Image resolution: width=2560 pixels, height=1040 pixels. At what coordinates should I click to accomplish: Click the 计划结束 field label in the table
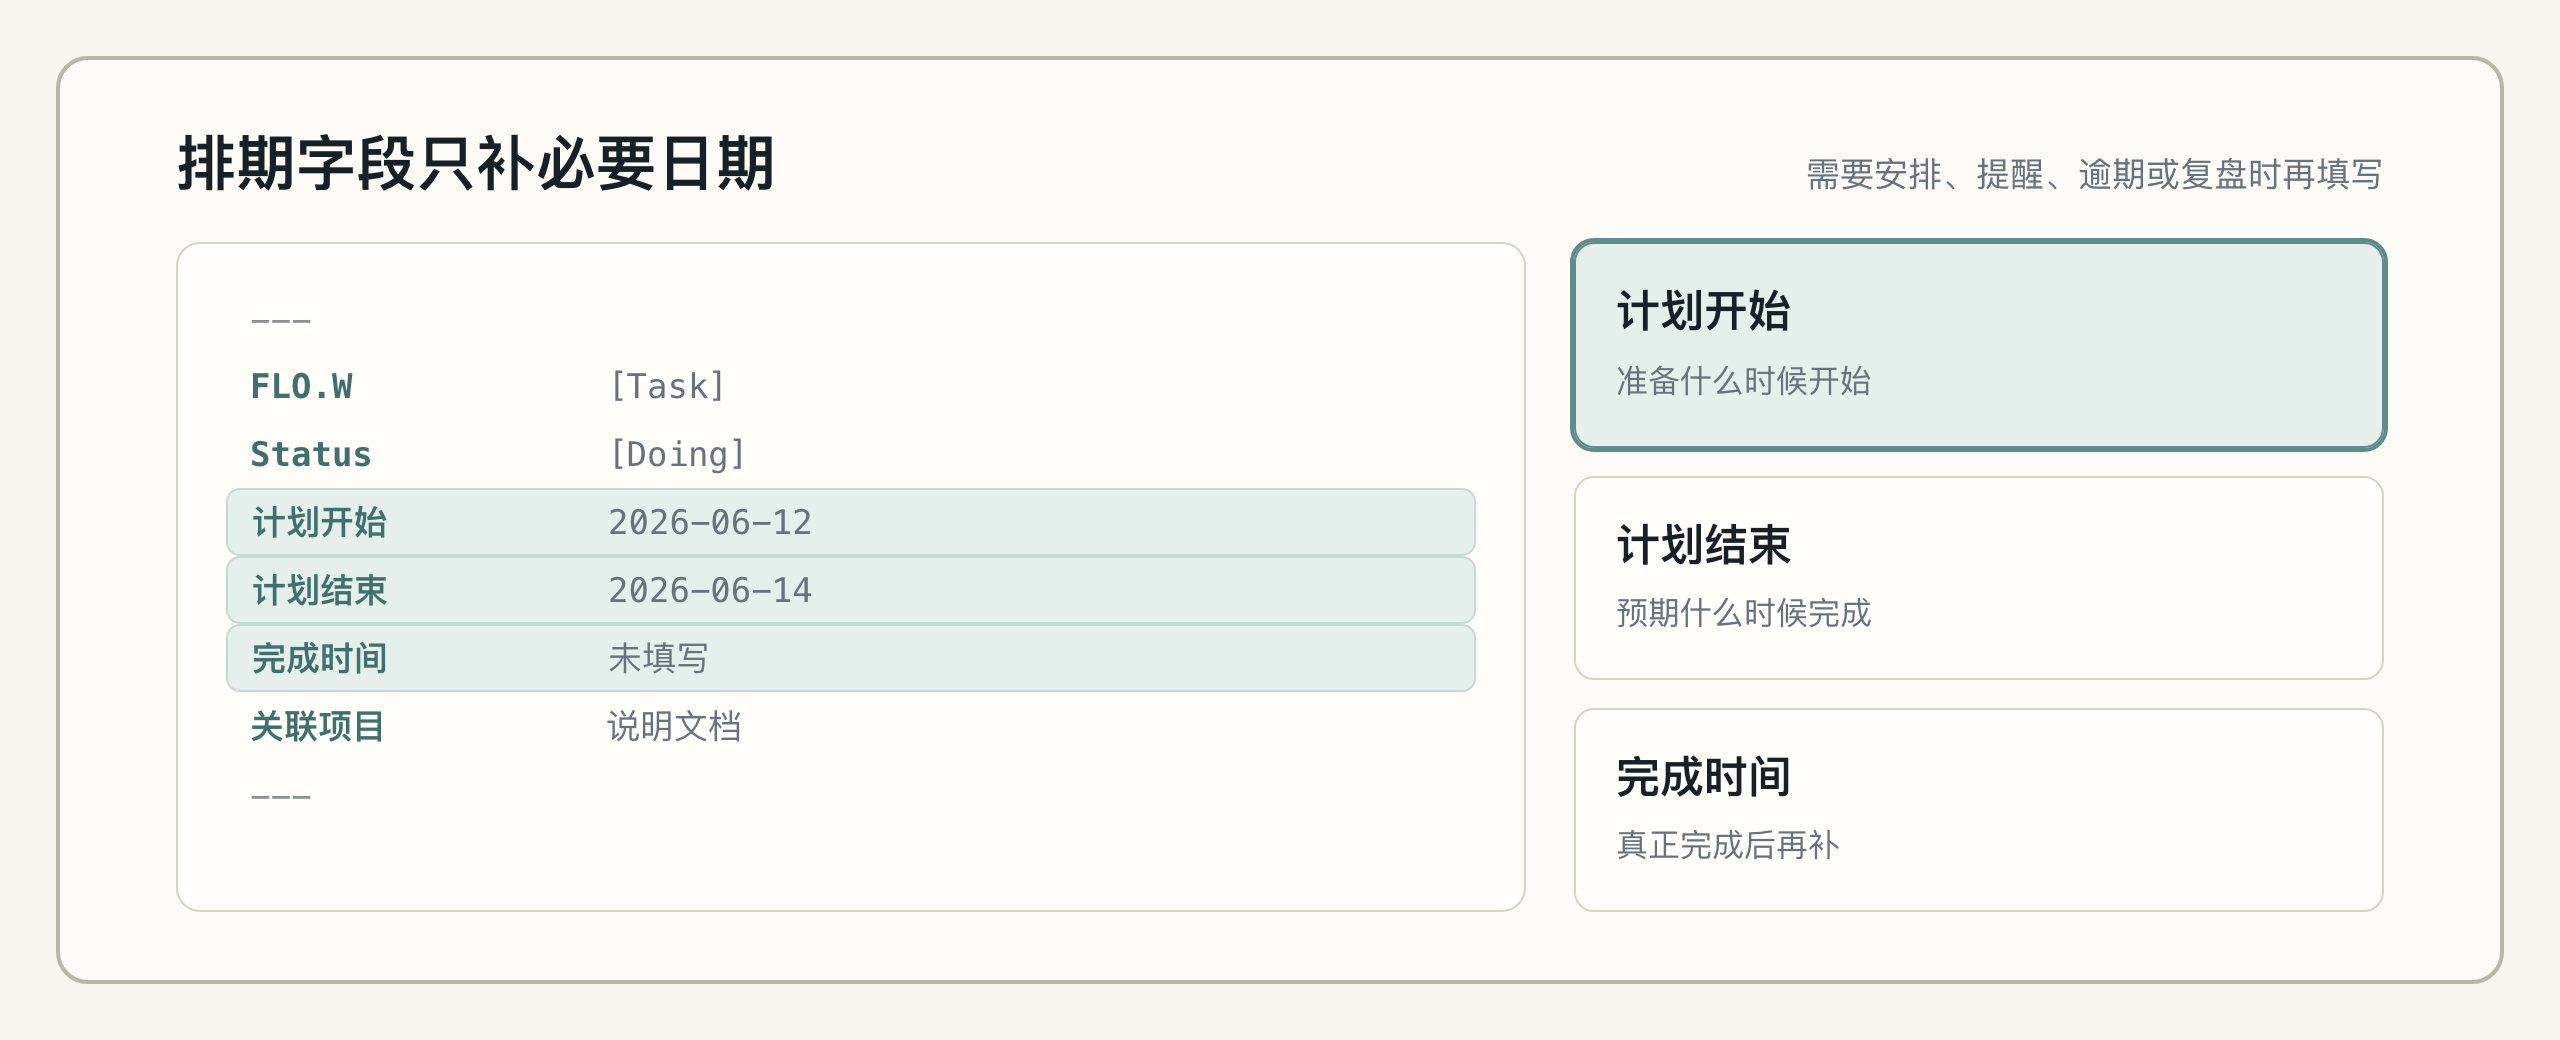point(319,590)
